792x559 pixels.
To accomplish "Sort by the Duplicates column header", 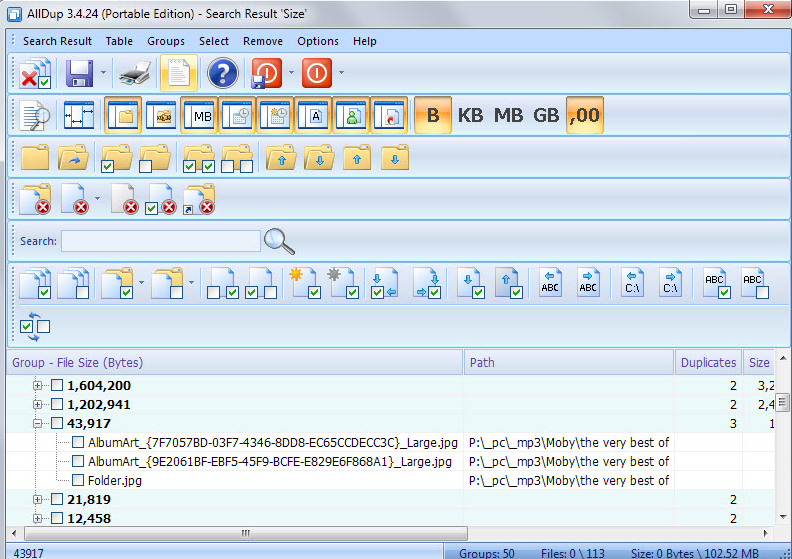I will pyautogui.click(x=708, y=363).
